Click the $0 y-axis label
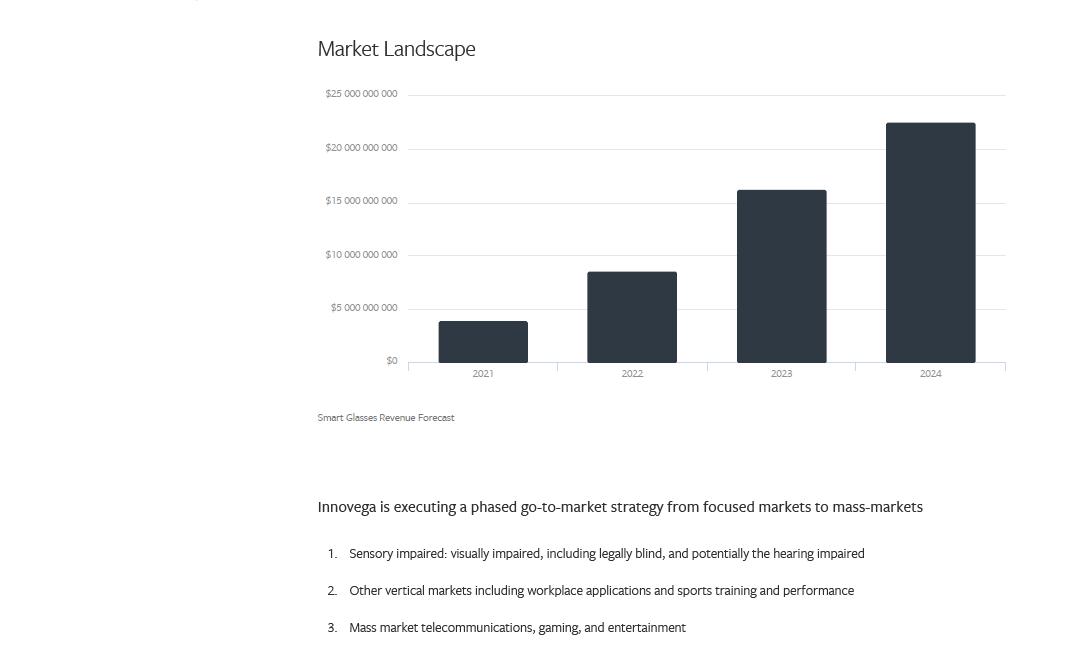 391,361
